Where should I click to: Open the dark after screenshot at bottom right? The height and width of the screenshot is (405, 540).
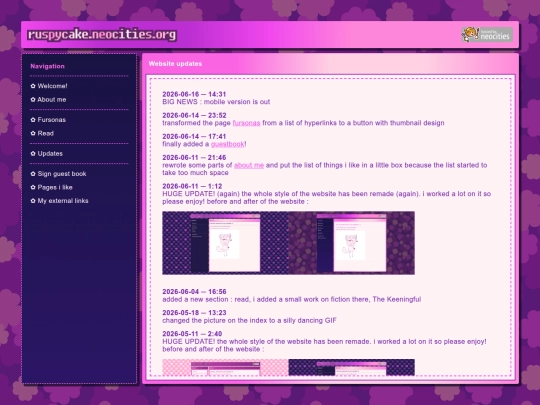[352, 367]
